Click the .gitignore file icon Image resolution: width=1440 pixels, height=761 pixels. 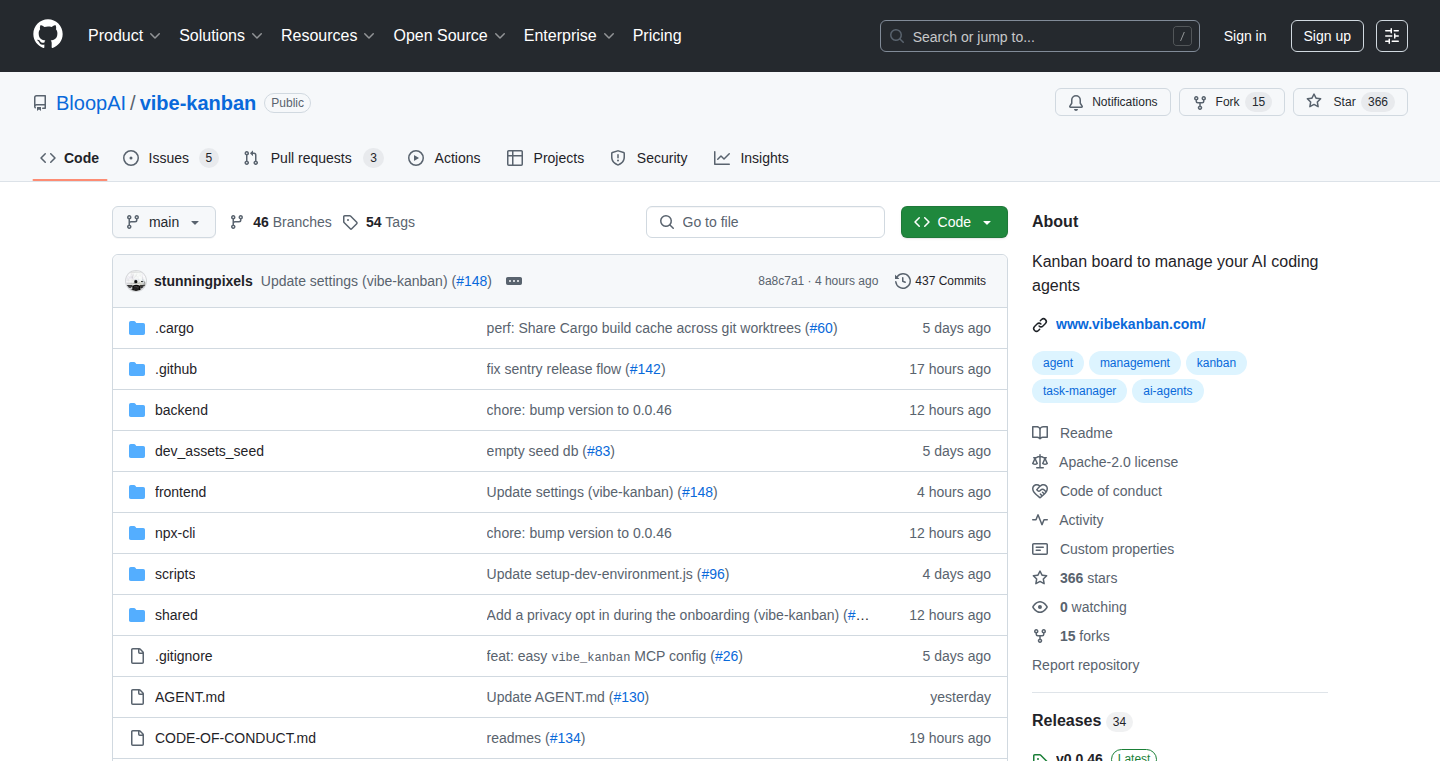[137, 656]
